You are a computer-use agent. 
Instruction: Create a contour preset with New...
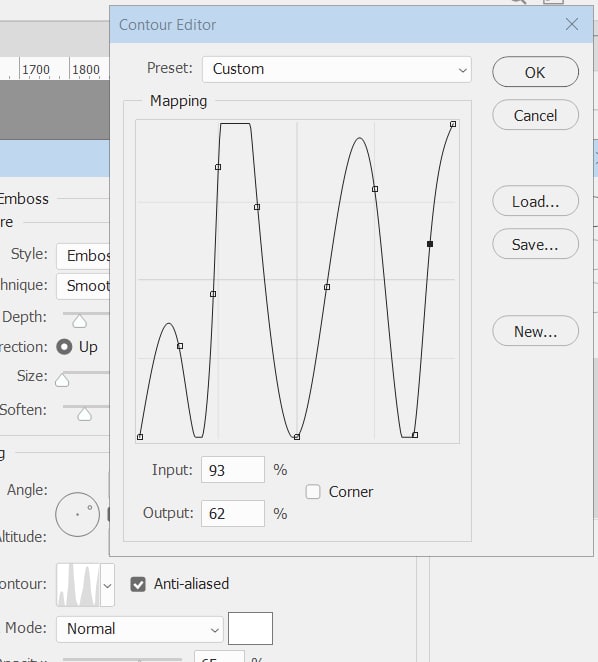(x=535, y=331)
